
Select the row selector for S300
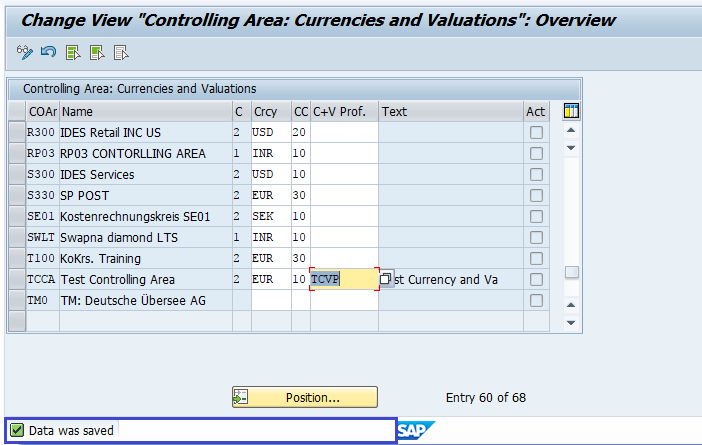click(16, 175)
